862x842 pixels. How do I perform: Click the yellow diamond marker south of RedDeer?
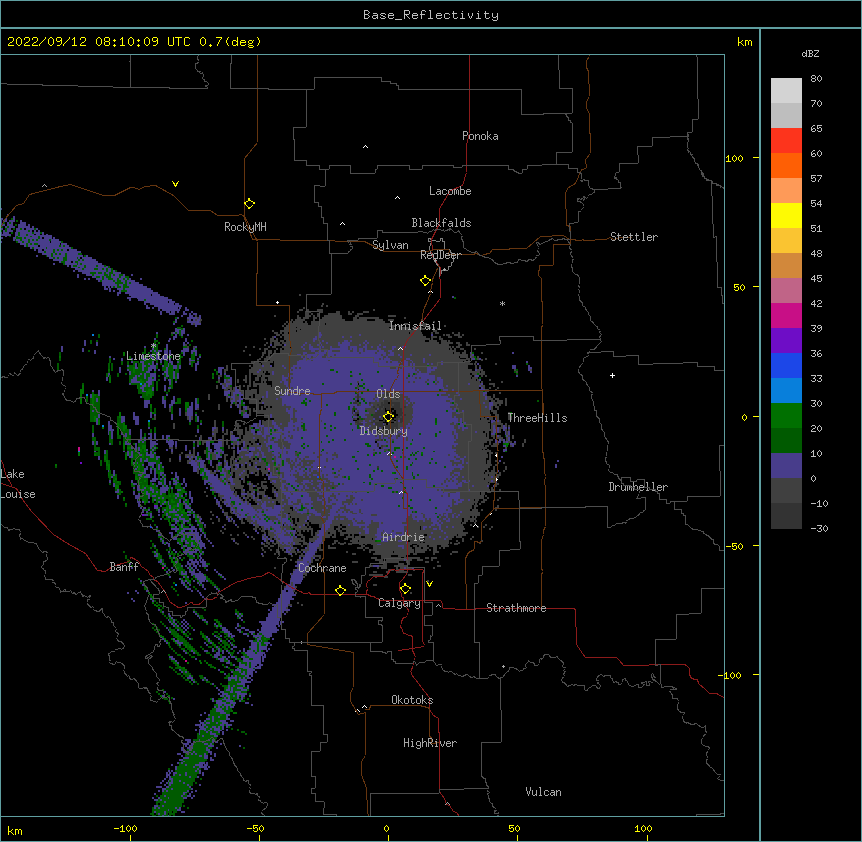click(x=426, y=281)
